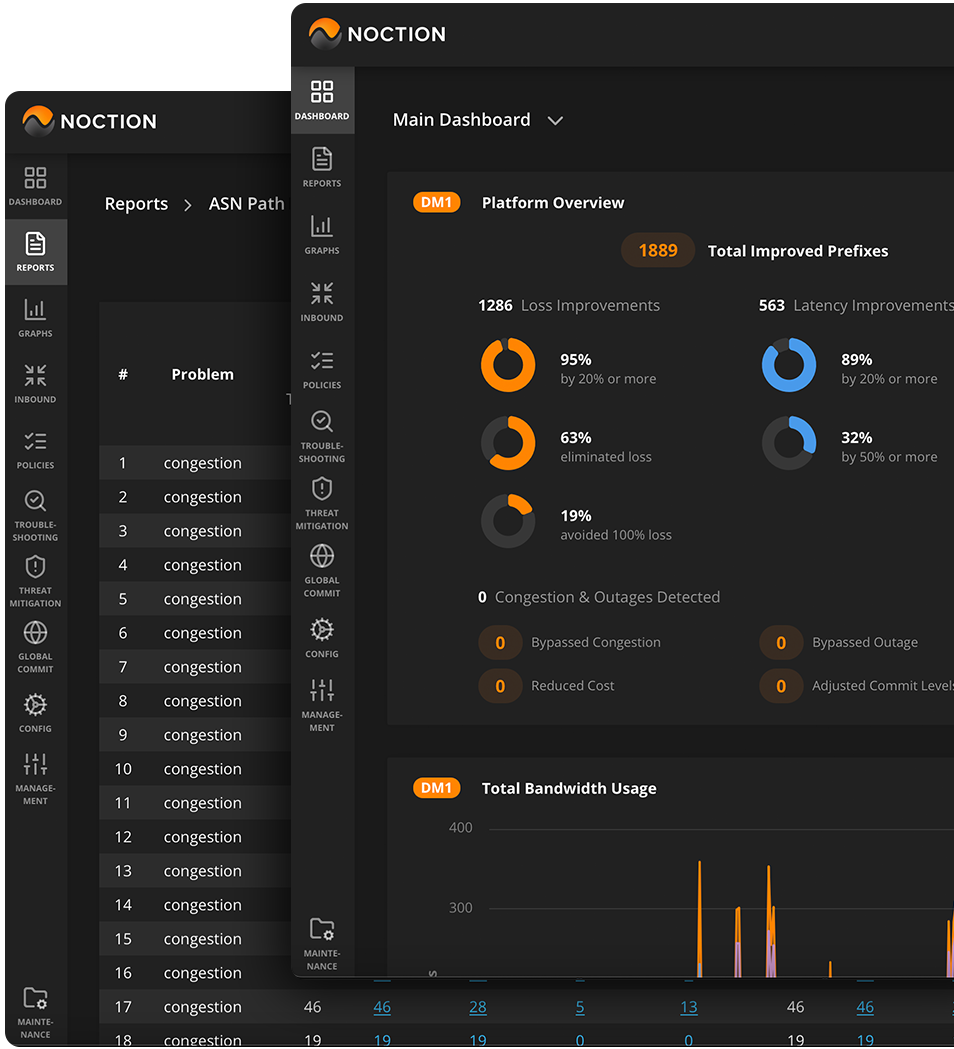954x1049 pixels.
Task: Click the Reports breadcrumb in the back window
Action: pos(136,204)
